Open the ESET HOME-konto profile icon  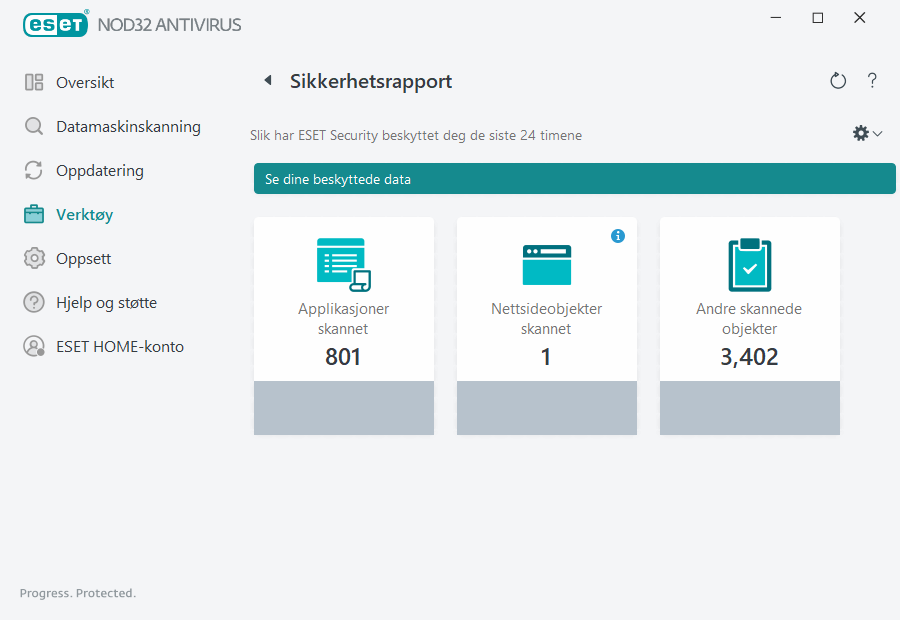[31, 346]
